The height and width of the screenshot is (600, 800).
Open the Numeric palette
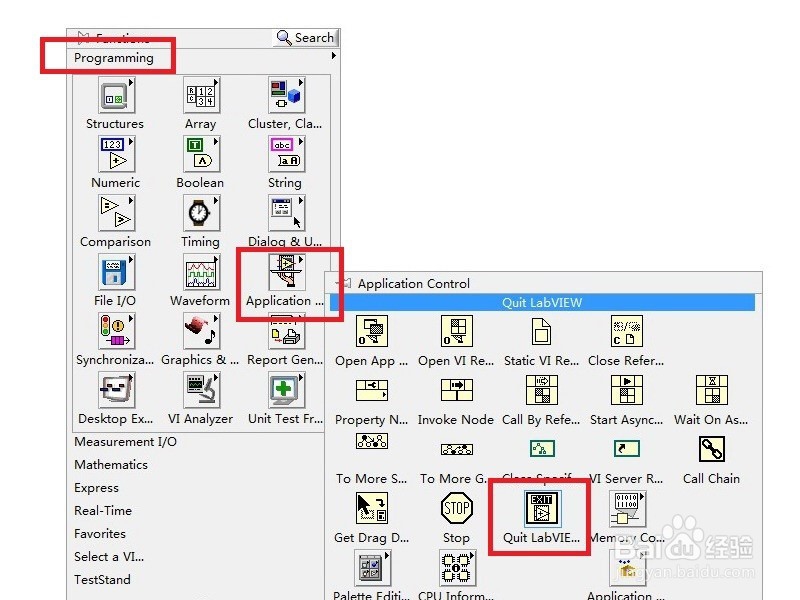pos(116,155)
